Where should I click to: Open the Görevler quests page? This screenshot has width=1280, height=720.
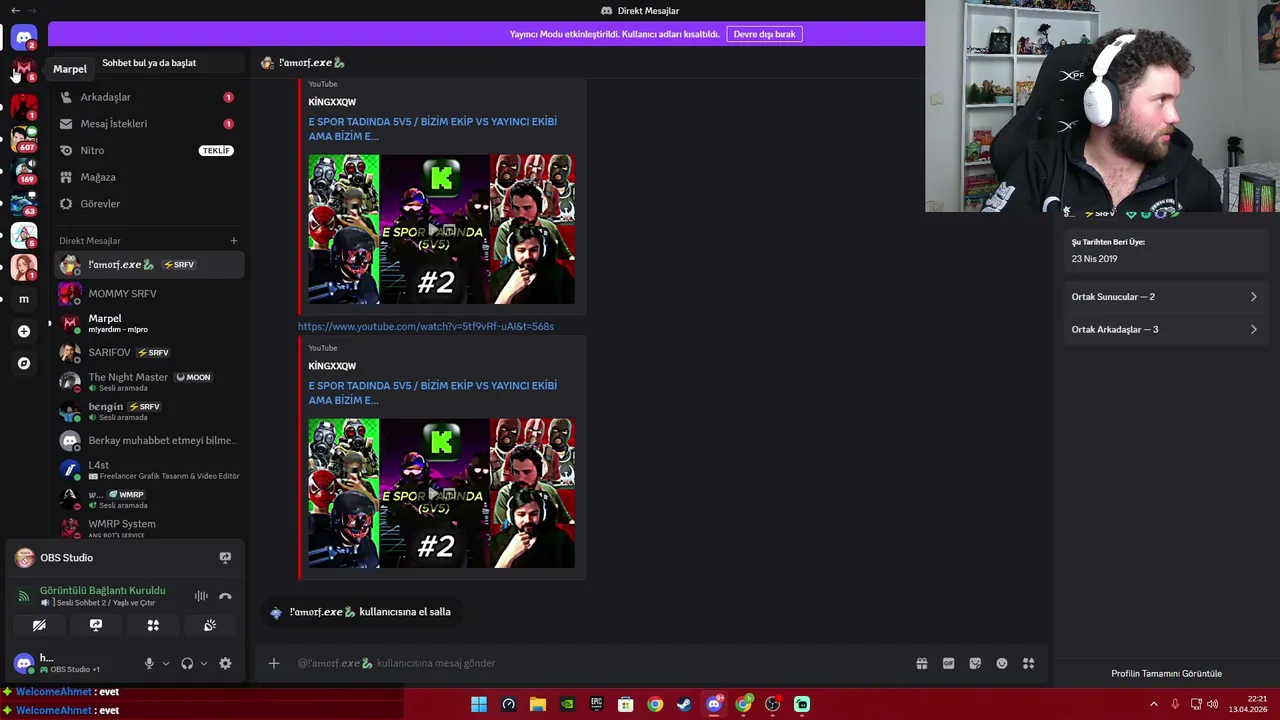(x=148, y=204)
